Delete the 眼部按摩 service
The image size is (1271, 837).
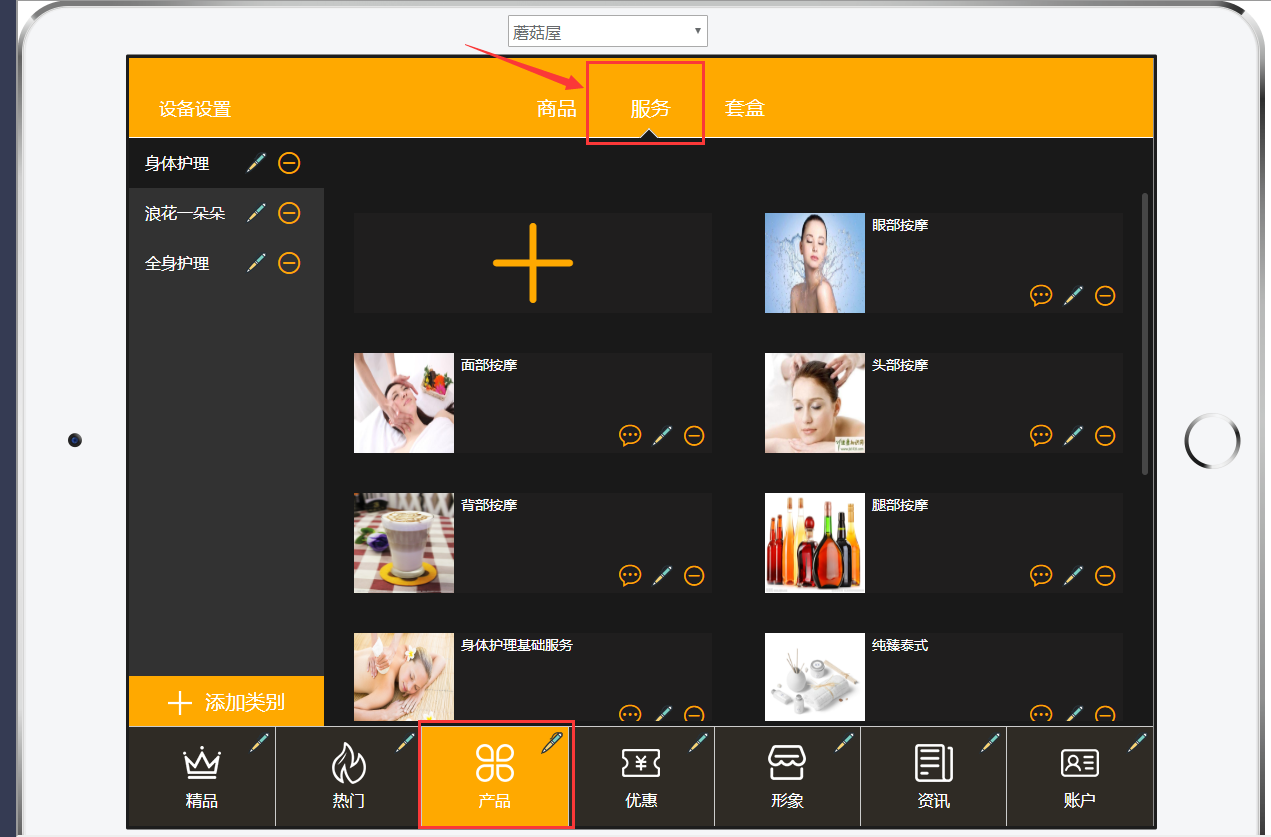point(1105,295)
